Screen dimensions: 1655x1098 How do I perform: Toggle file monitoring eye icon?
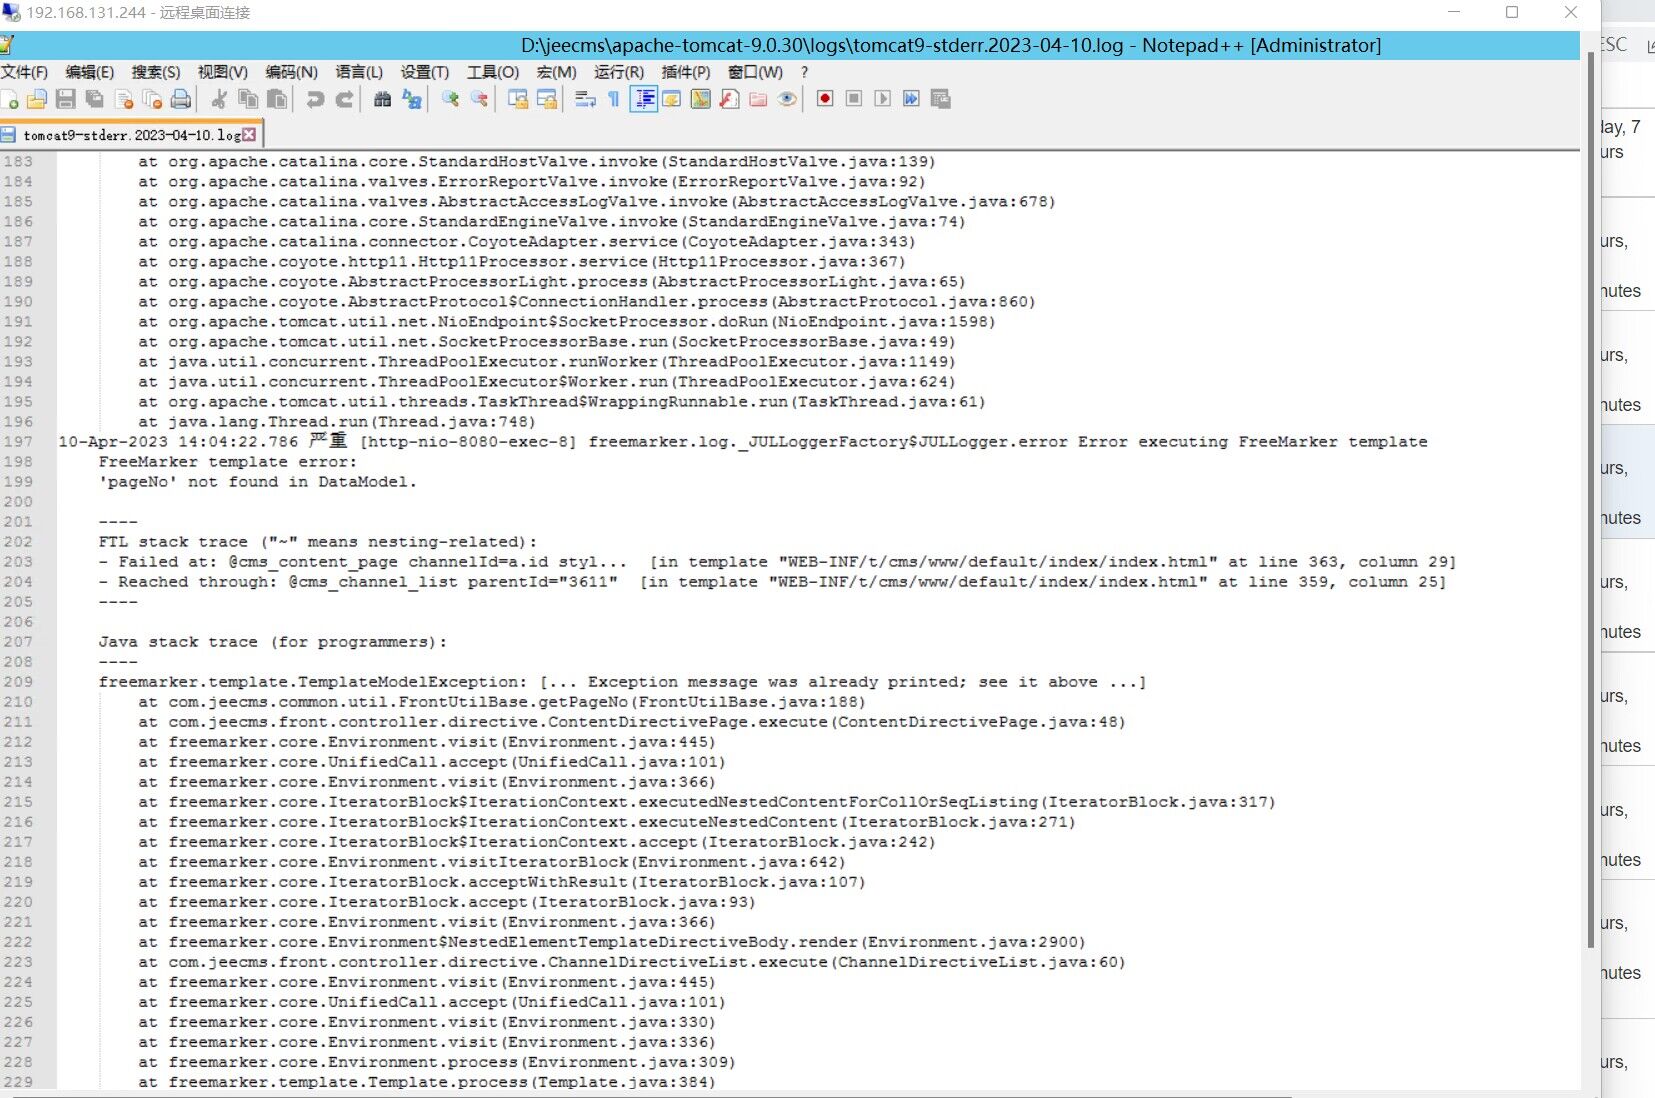click(787, 99)
